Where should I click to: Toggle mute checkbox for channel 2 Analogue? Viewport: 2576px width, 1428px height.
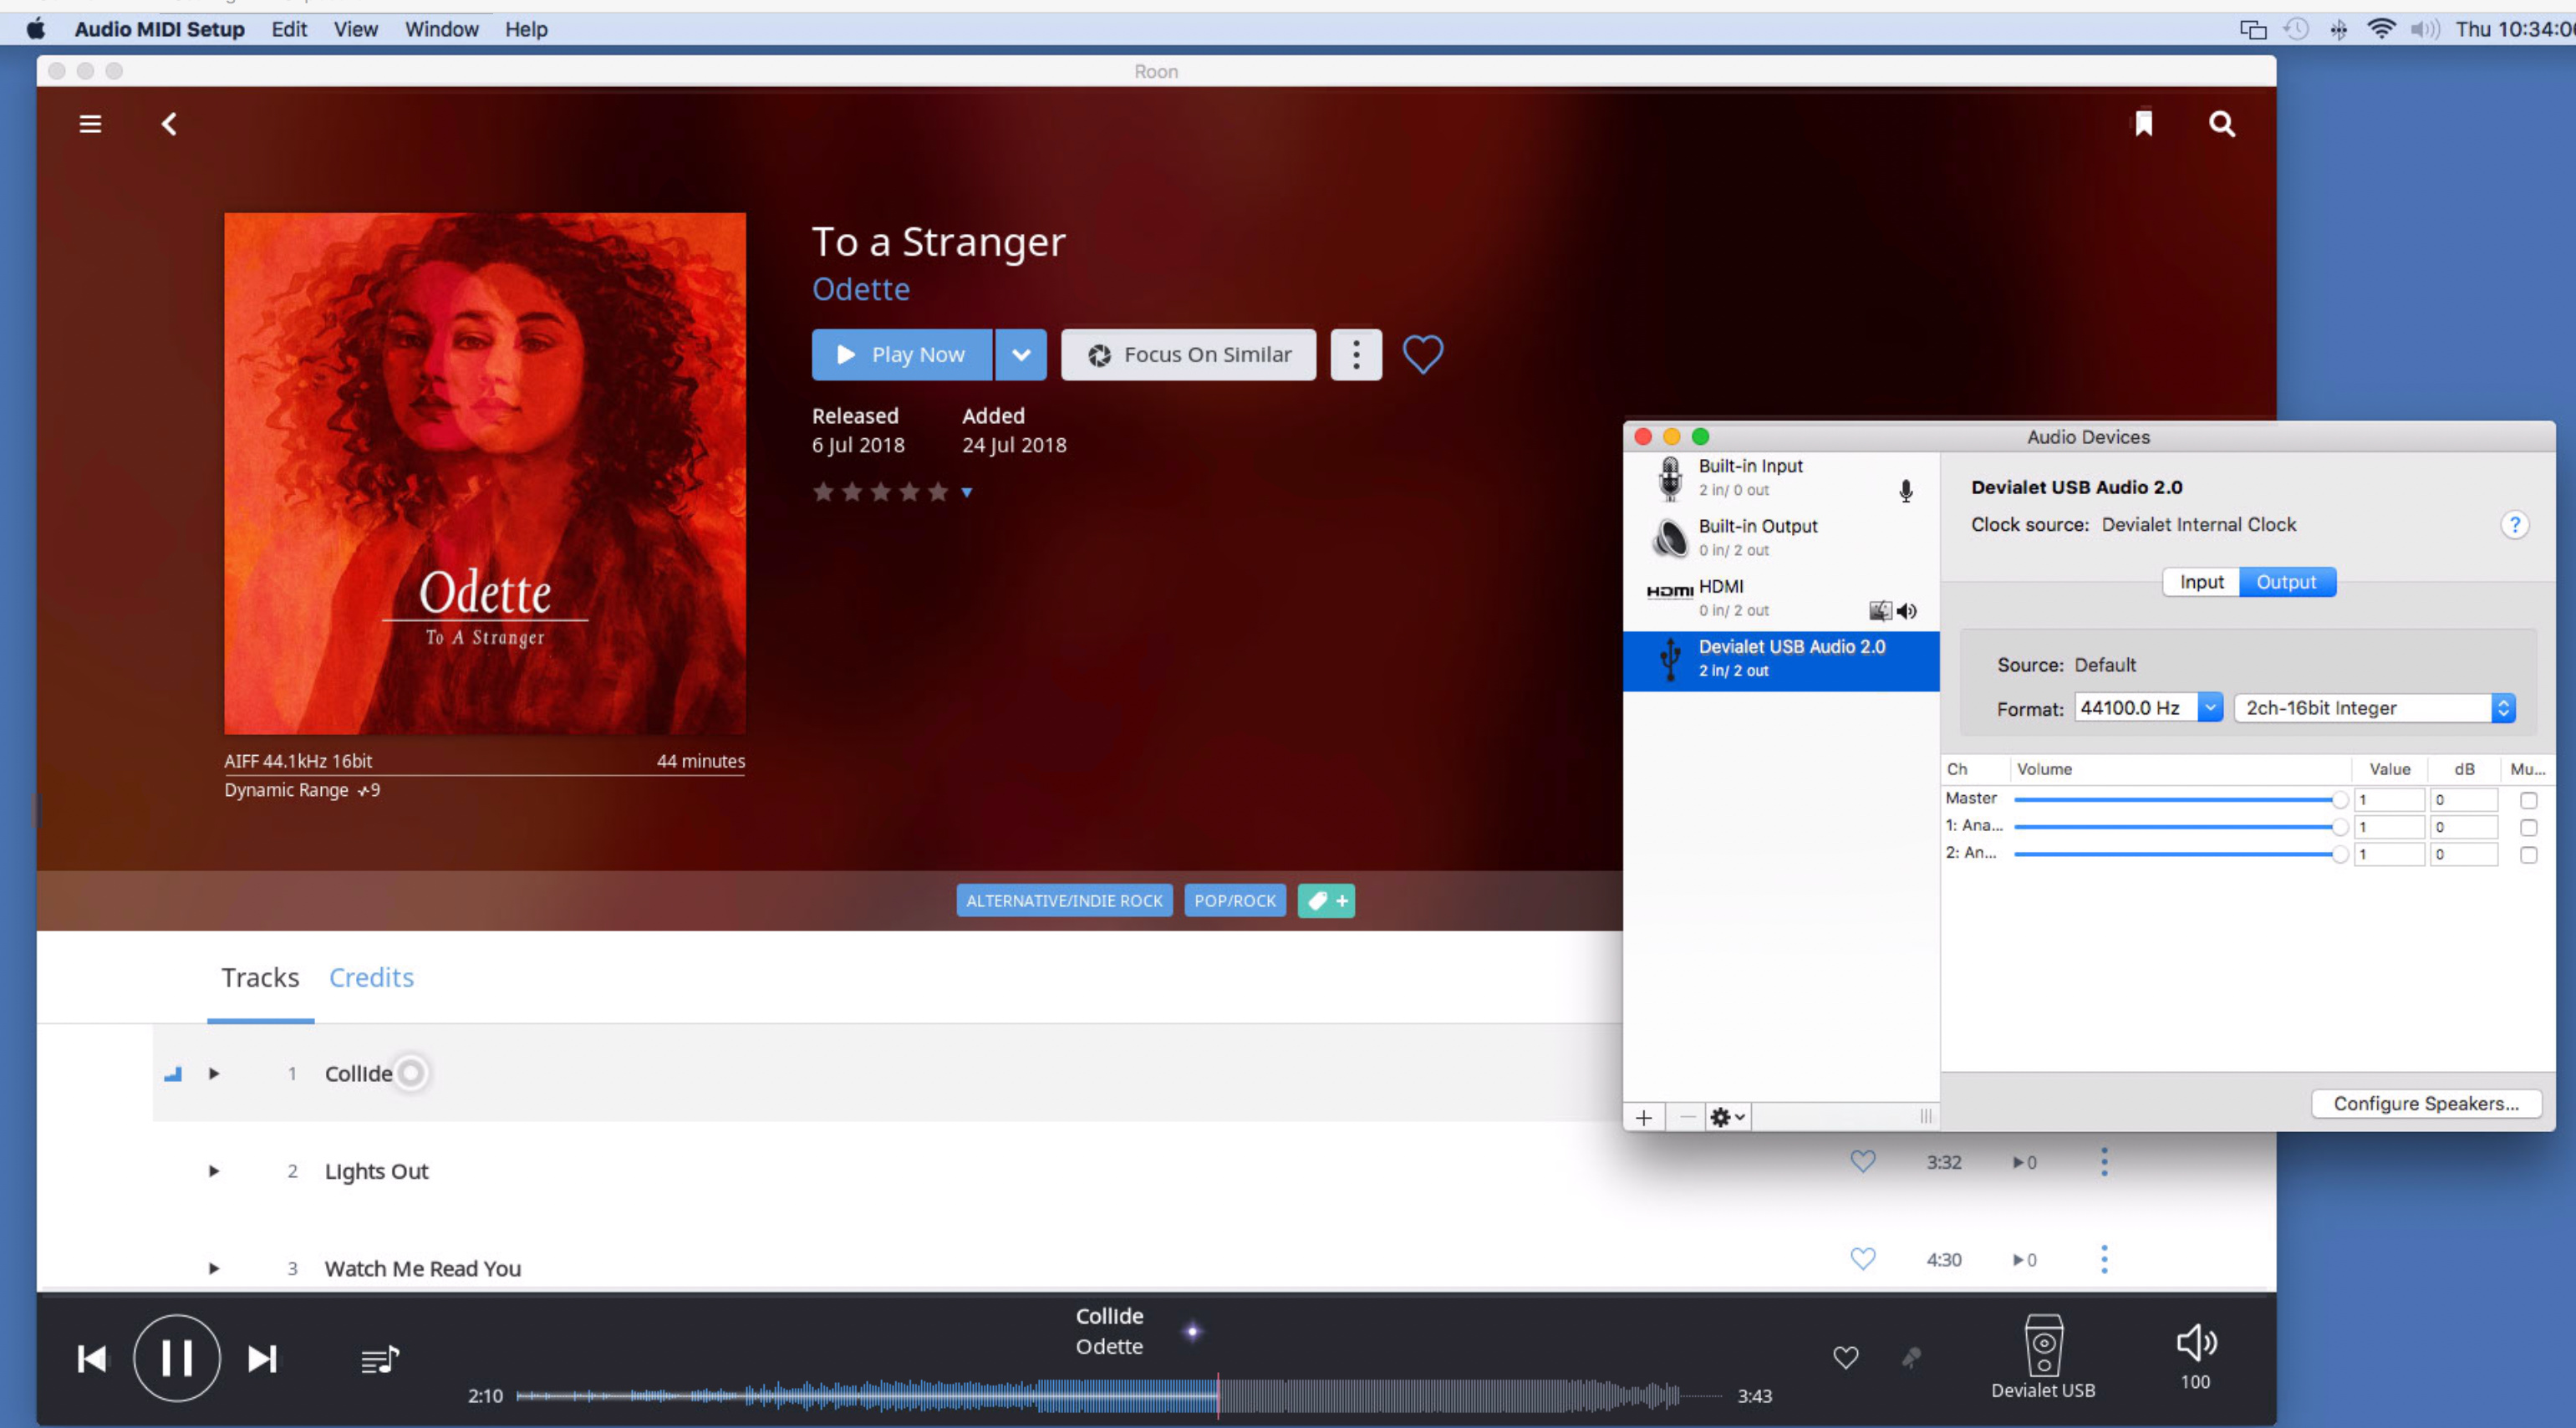coord(2528,854)
